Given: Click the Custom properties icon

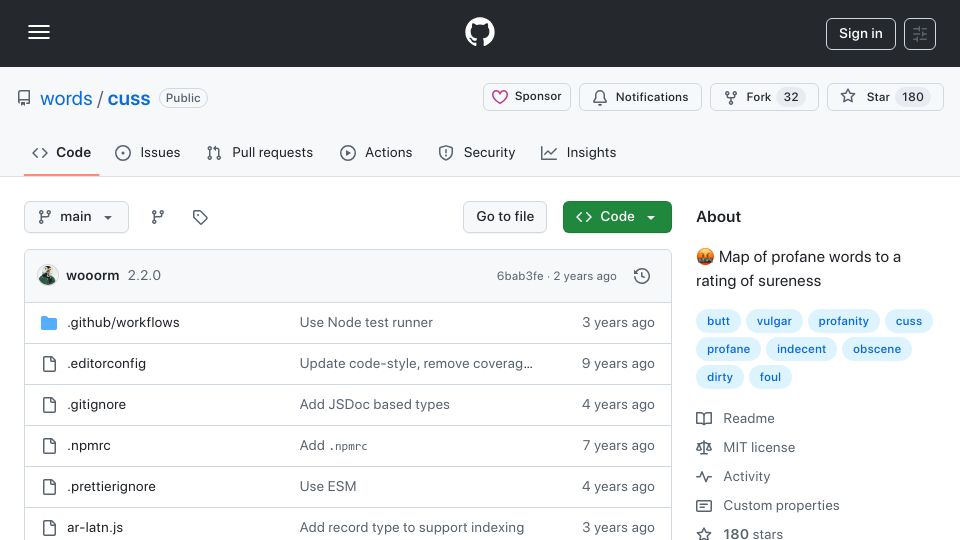Looking at the screenshot, I should click(704, 506).
